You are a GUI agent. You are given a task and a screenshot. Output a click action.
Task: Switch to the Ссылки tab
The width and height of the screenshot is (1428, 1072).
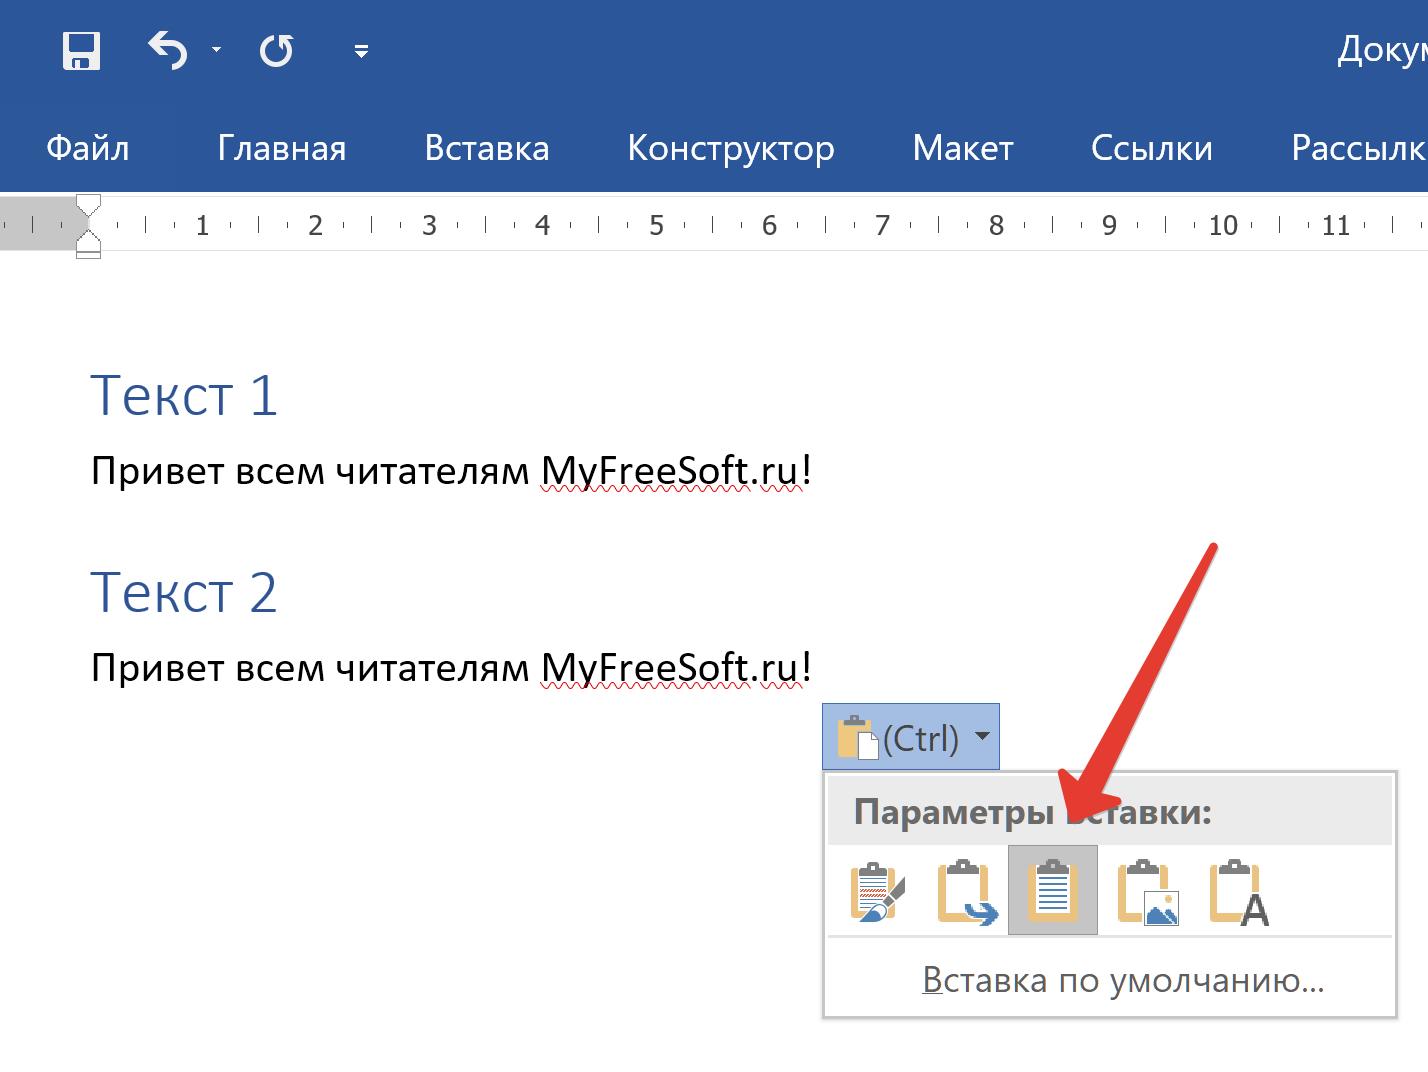coord(1152,148)
